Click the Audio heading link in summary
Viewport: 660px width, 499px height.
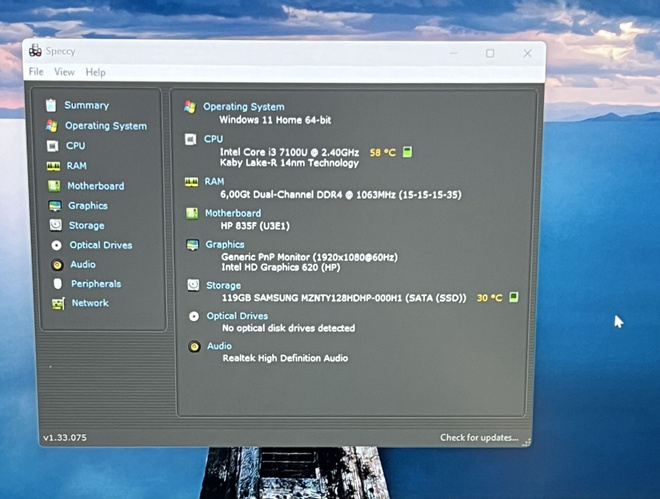point(219,346)
